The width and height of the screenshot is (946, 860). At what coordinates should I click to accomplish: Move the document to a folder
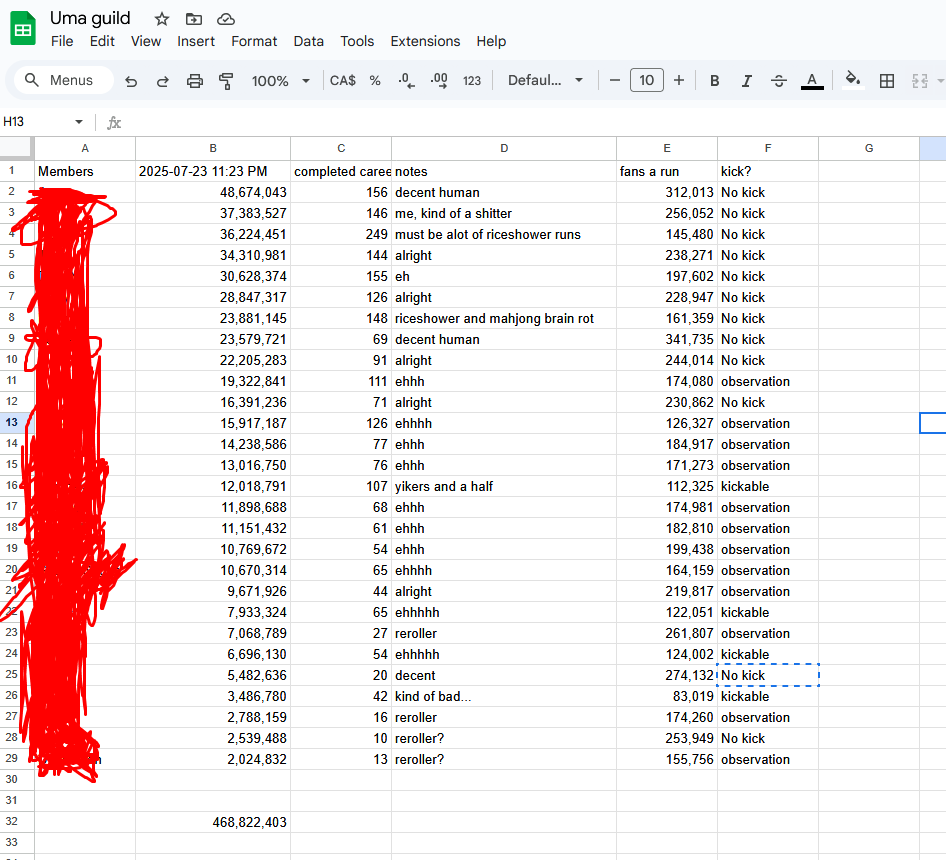click(194, 19)
